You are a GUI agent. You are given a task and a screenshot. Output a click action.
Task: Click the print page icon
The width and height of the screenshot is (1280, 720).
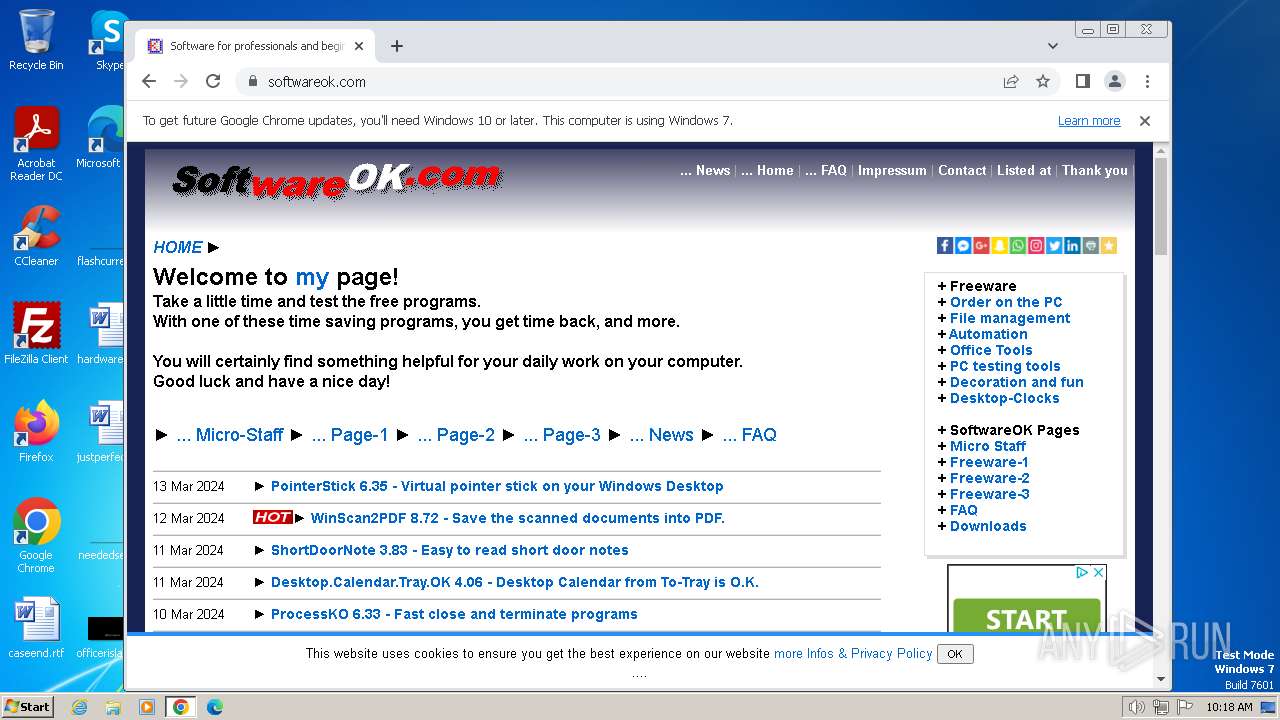[x=1090, y=246]
